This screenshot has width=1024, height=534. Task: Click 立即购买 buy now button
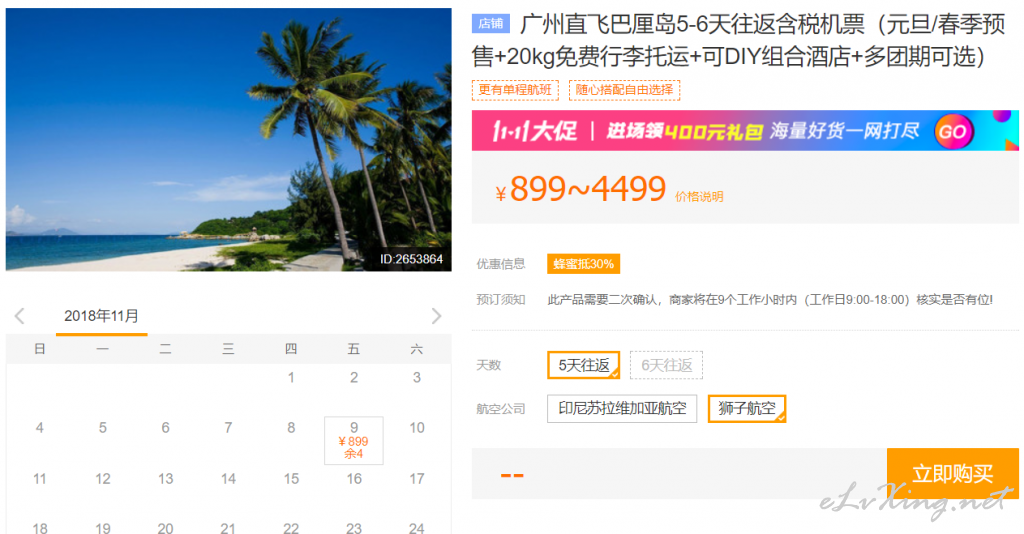(x=952, y=473)
